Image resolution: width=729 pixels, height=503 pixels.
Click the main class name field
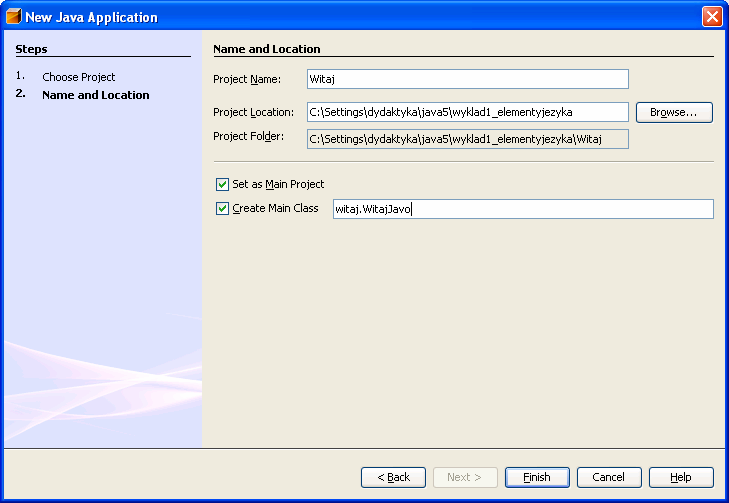coord(523,209)
